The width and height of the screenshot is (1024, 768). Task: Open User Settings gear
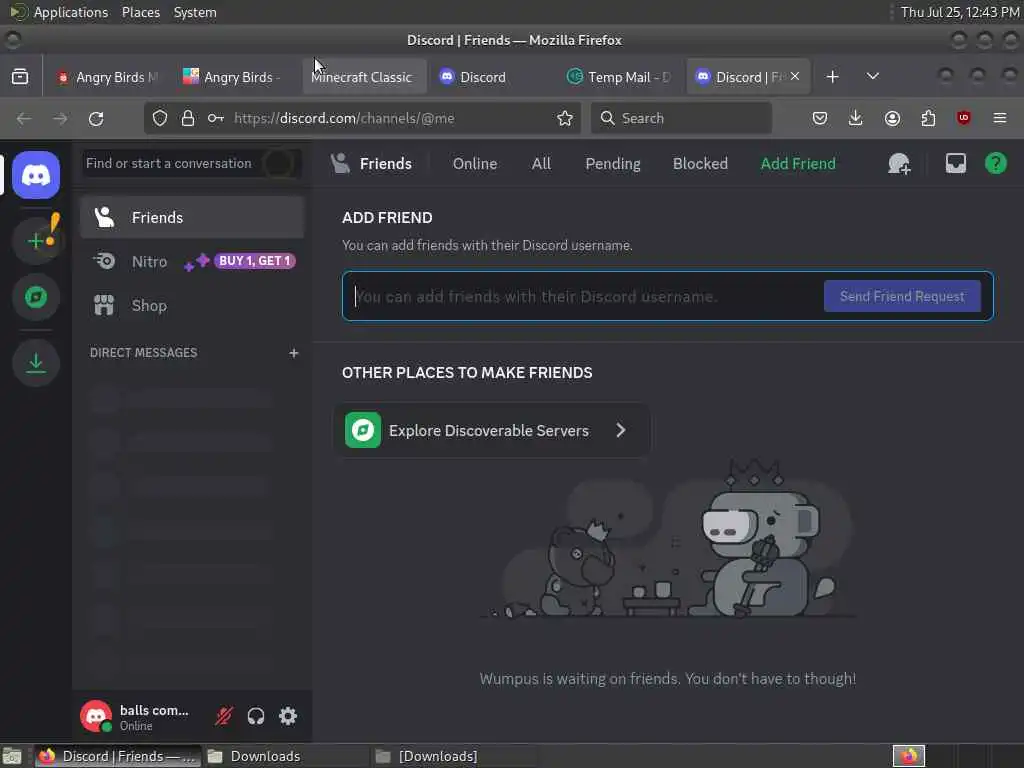(x=288, y=716)
